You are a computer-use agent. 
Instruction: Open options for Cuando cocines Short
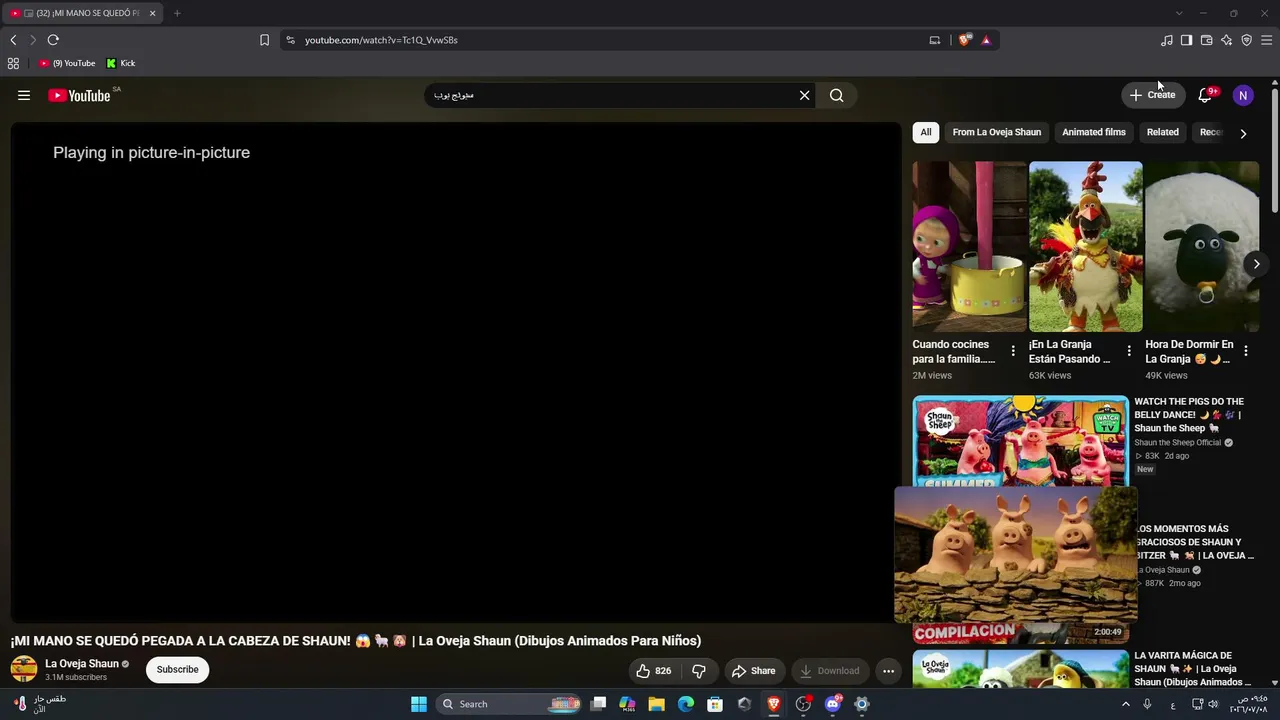click(x=1013, y=351)
